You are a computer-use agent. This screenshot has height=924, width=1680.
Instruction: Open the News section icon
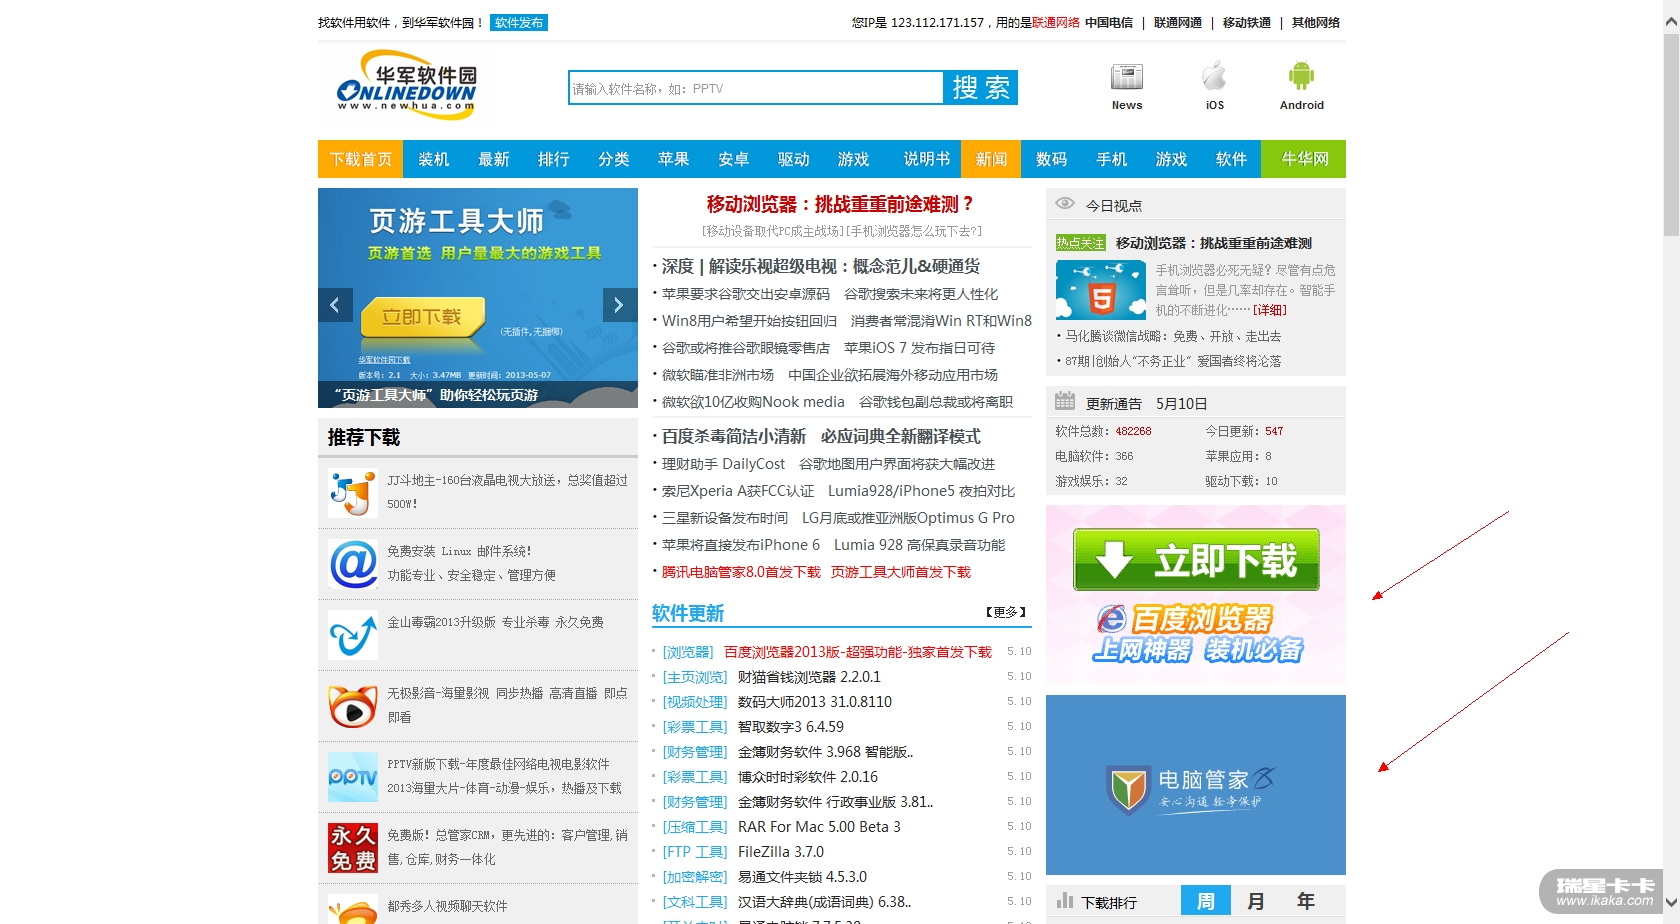click(x=1127, y=77)
